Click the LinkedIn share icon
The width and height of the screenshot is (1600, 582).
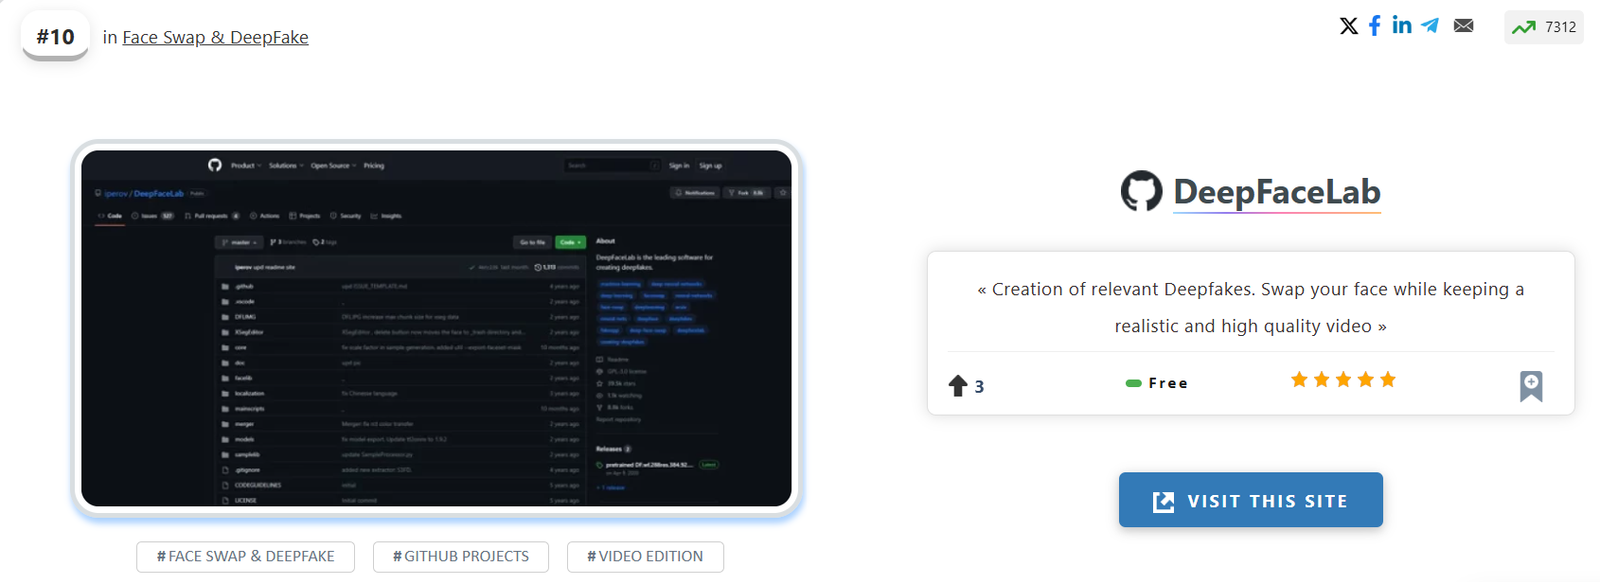point(1402,25)
